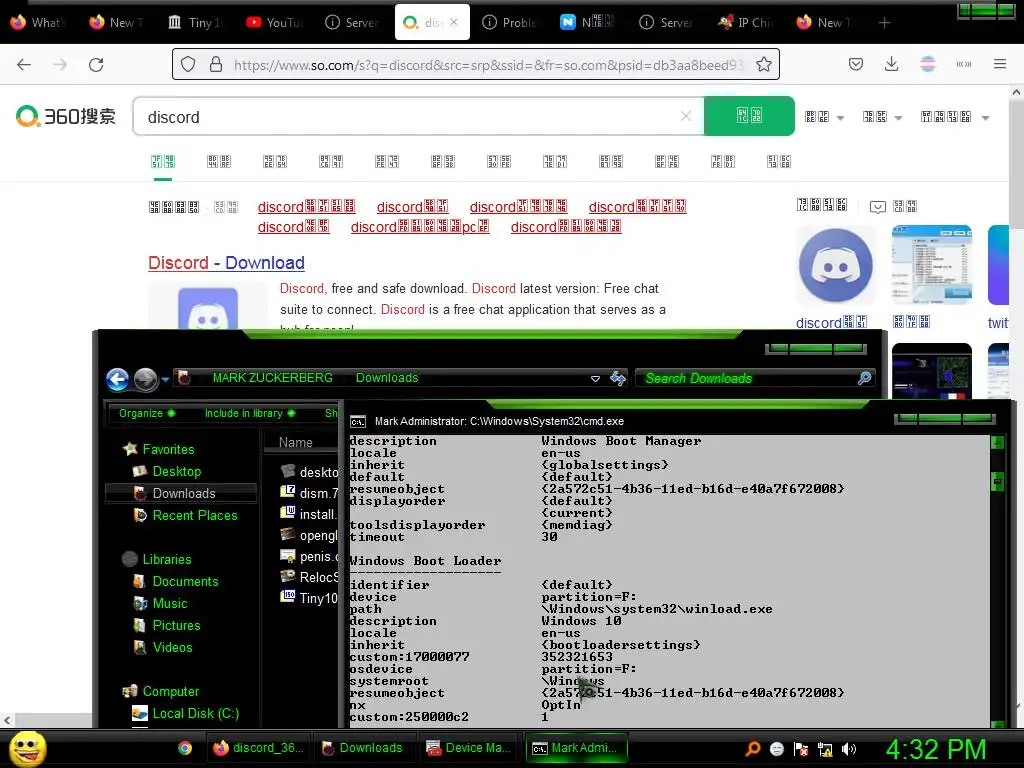Open Include in library dropdown
The image size is (1024, 768).
click(249, 413)
